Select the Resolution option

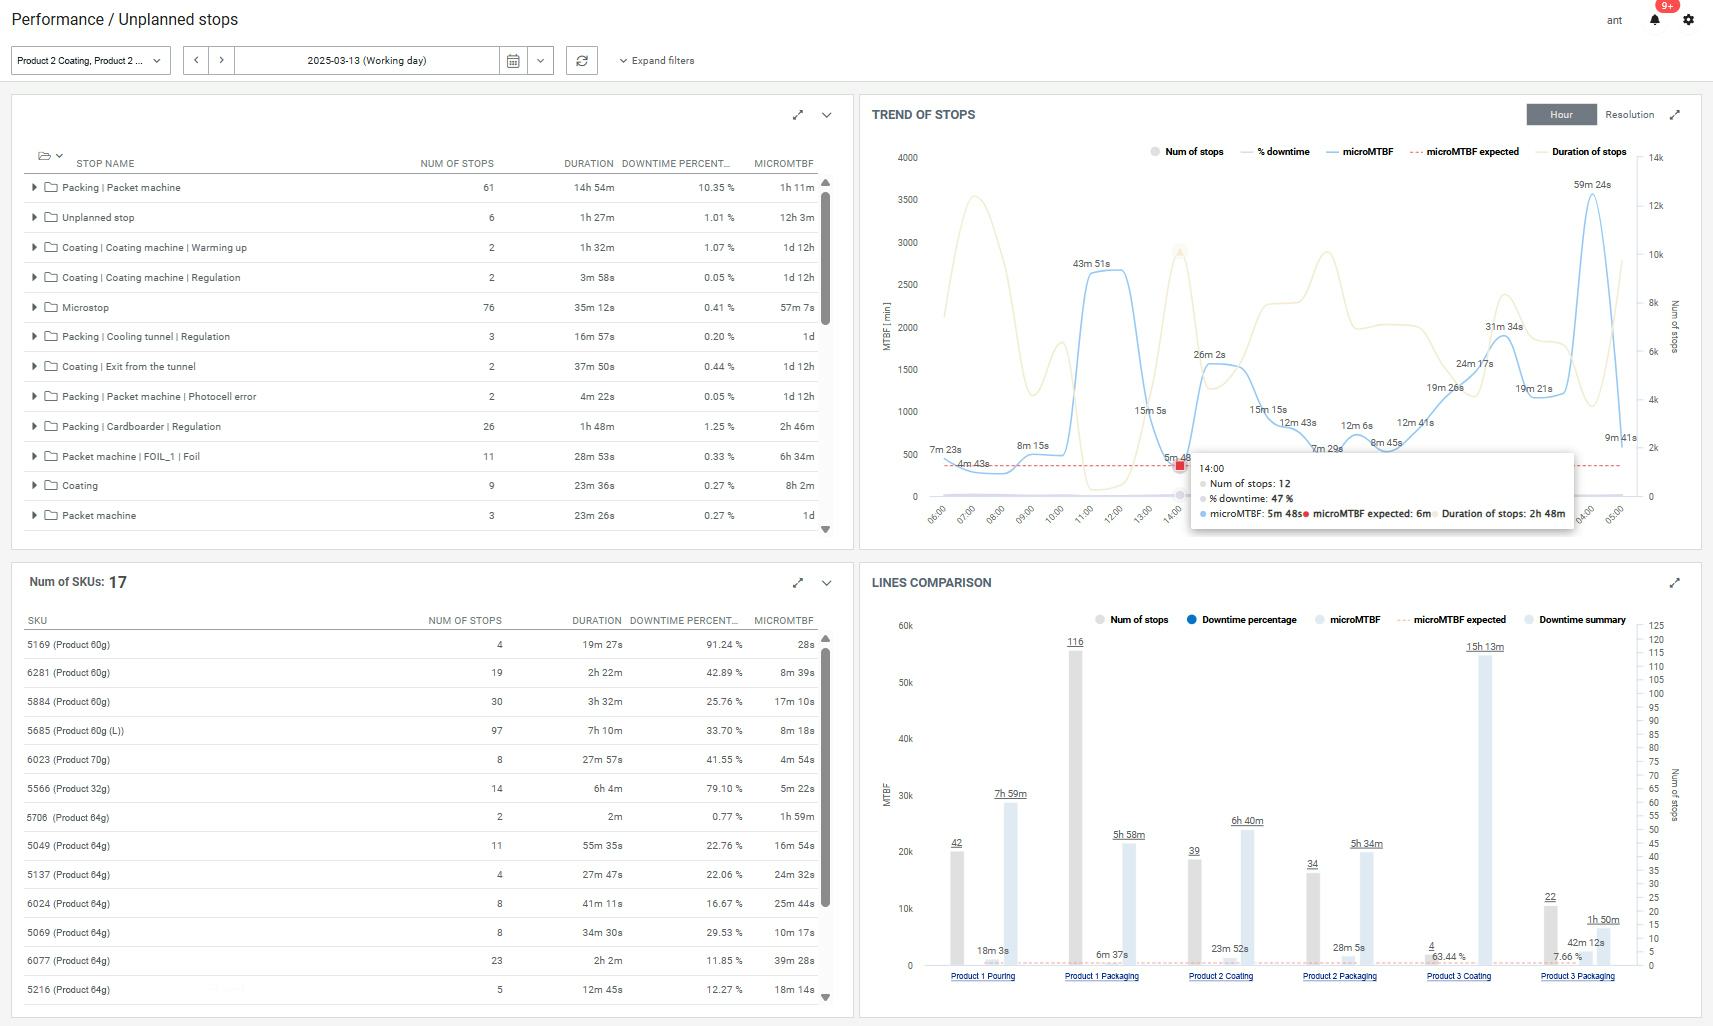point(1629,115)
